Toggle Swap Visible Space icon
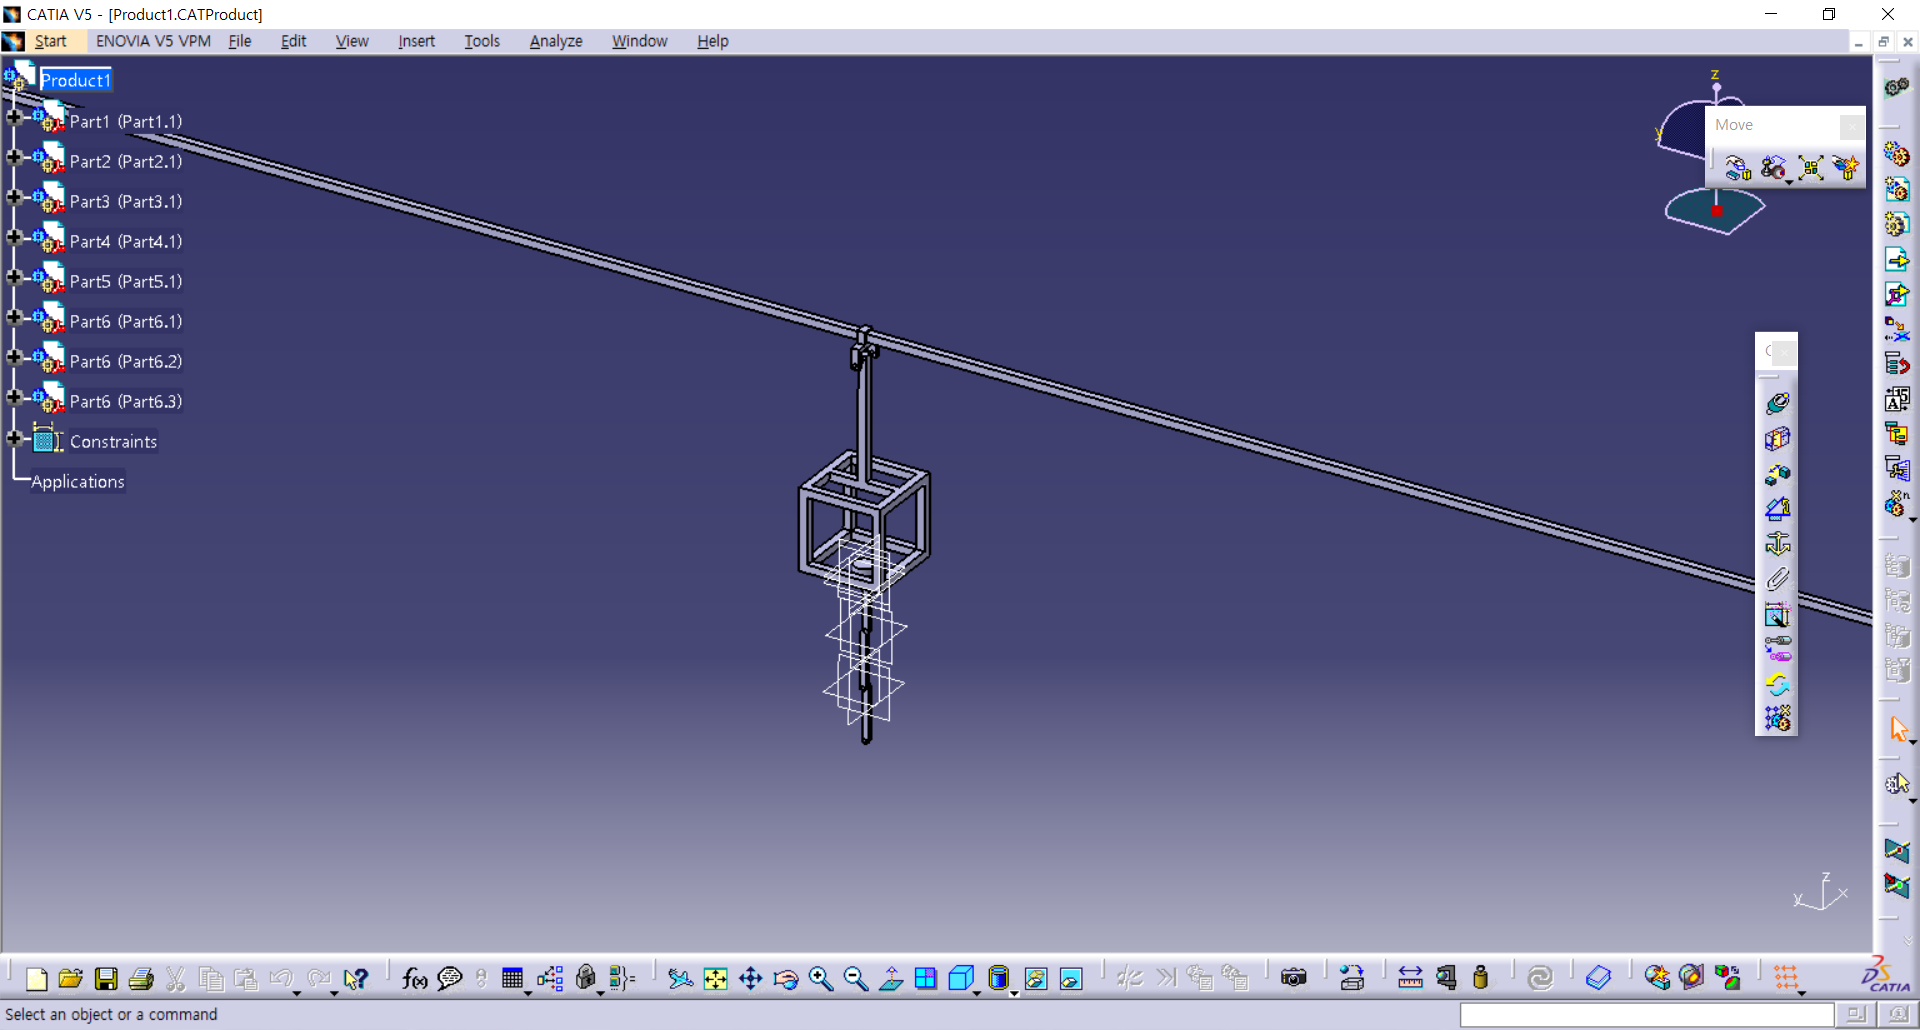Screen dimensions: 1920x1030 (1071, 978)
